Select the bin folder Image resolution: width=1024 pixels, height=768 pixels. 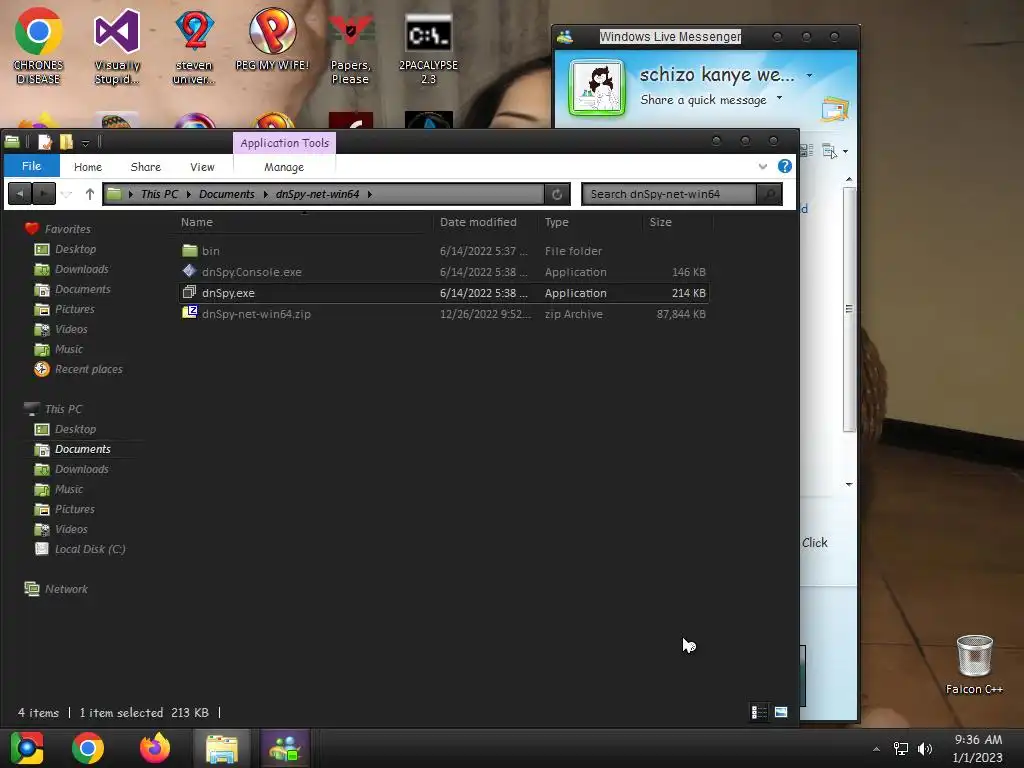(x=444, y=251)
